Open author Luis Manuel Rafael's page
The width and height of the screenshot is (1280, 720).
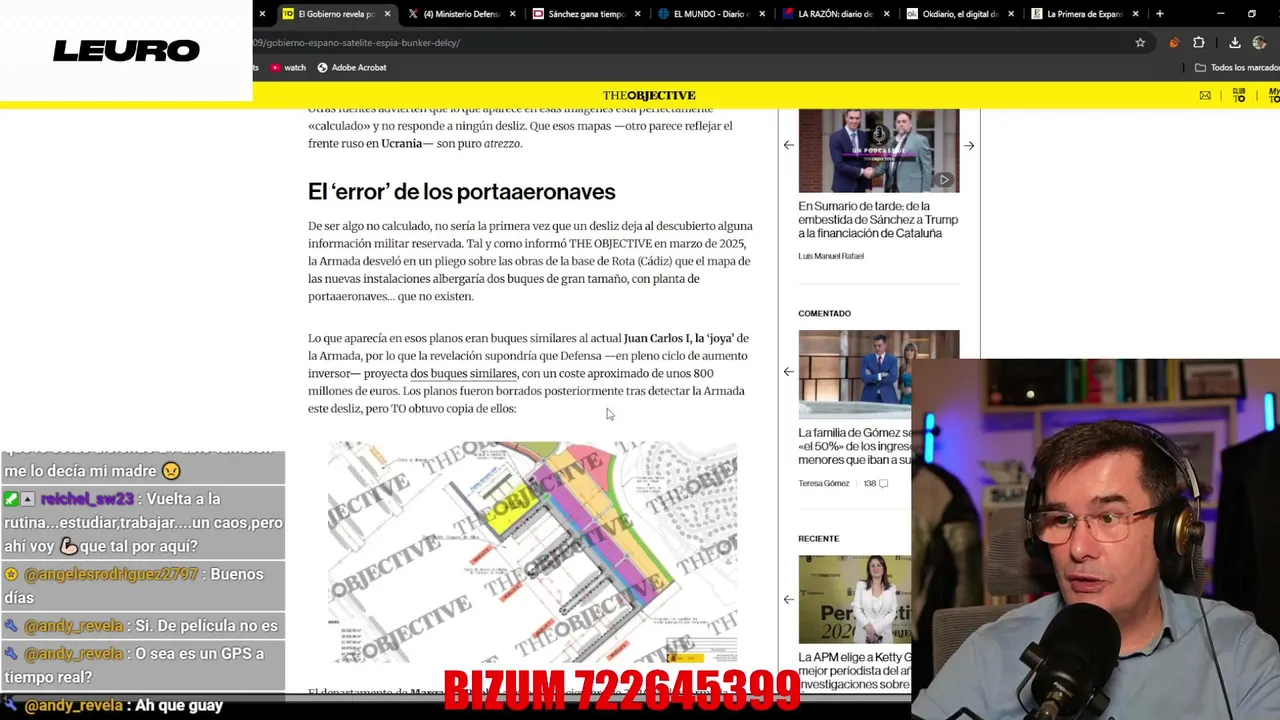point(831,256)
